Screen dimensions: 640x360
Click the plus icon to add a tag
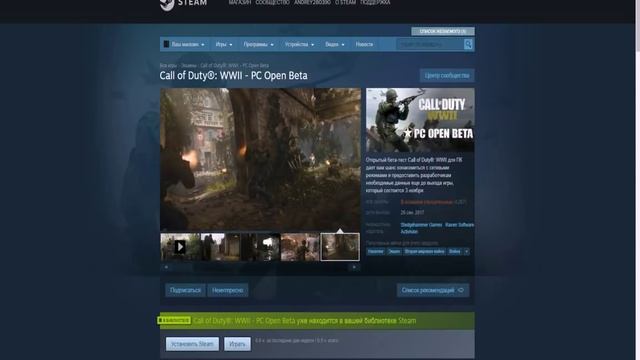[x=467, y=251]
